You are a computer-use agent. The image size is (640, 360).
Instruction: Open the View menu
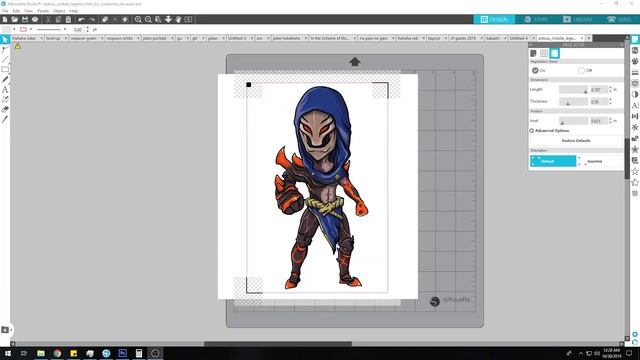(x=29, y=11)
